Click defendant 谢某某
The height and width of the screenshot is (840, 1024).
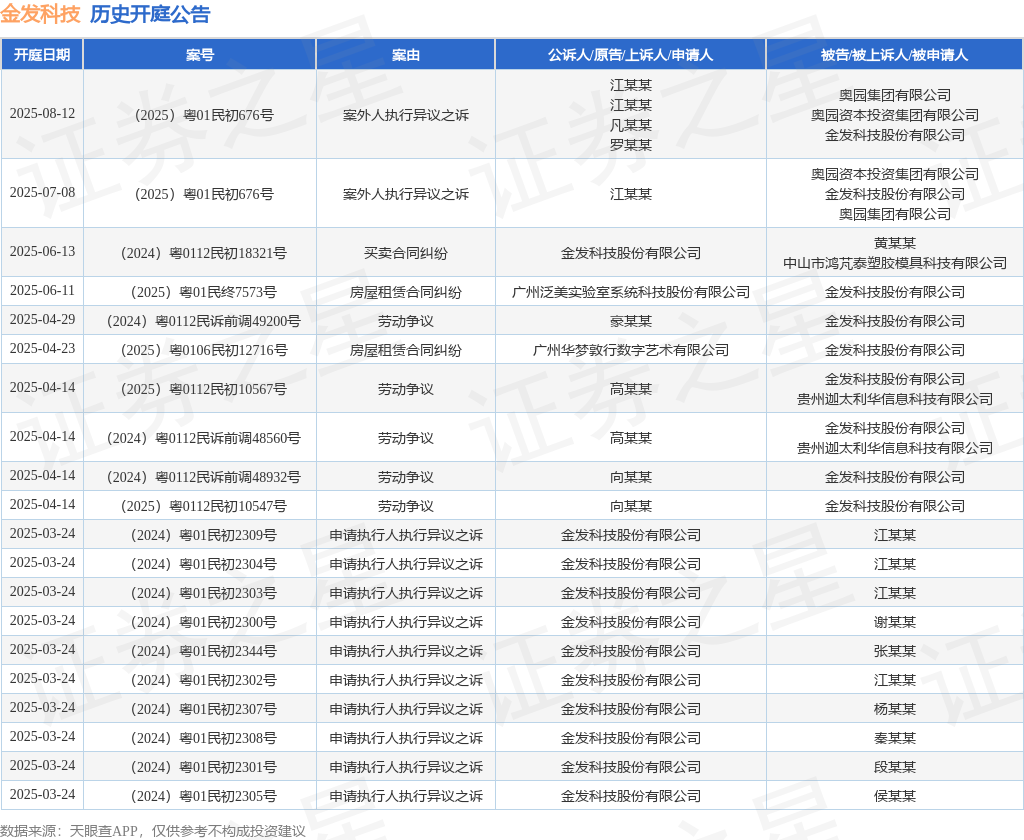[895, 622]
